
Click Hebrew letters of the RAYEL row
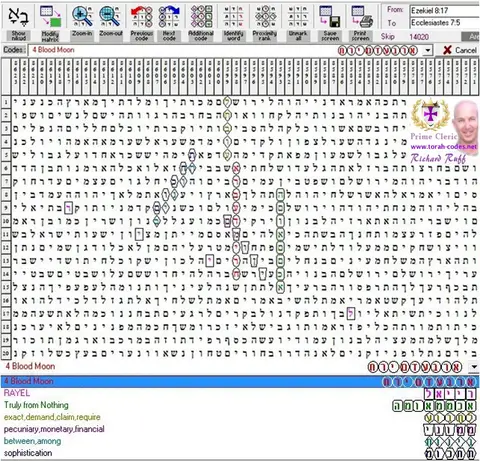(x=450, y=394)
